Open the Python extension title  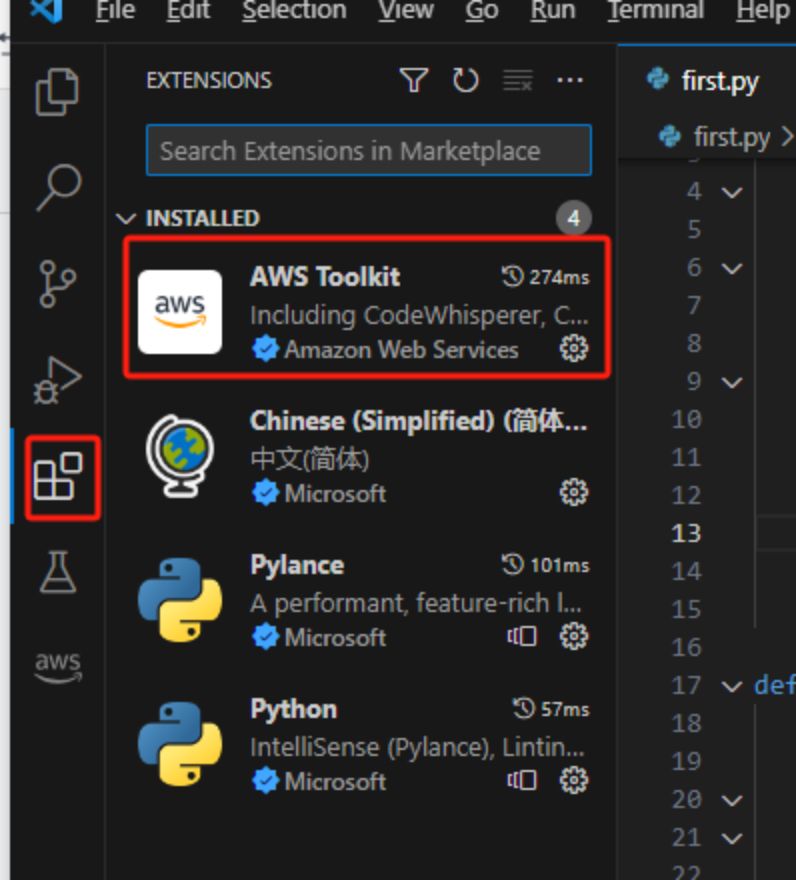[x=294, y=709]
